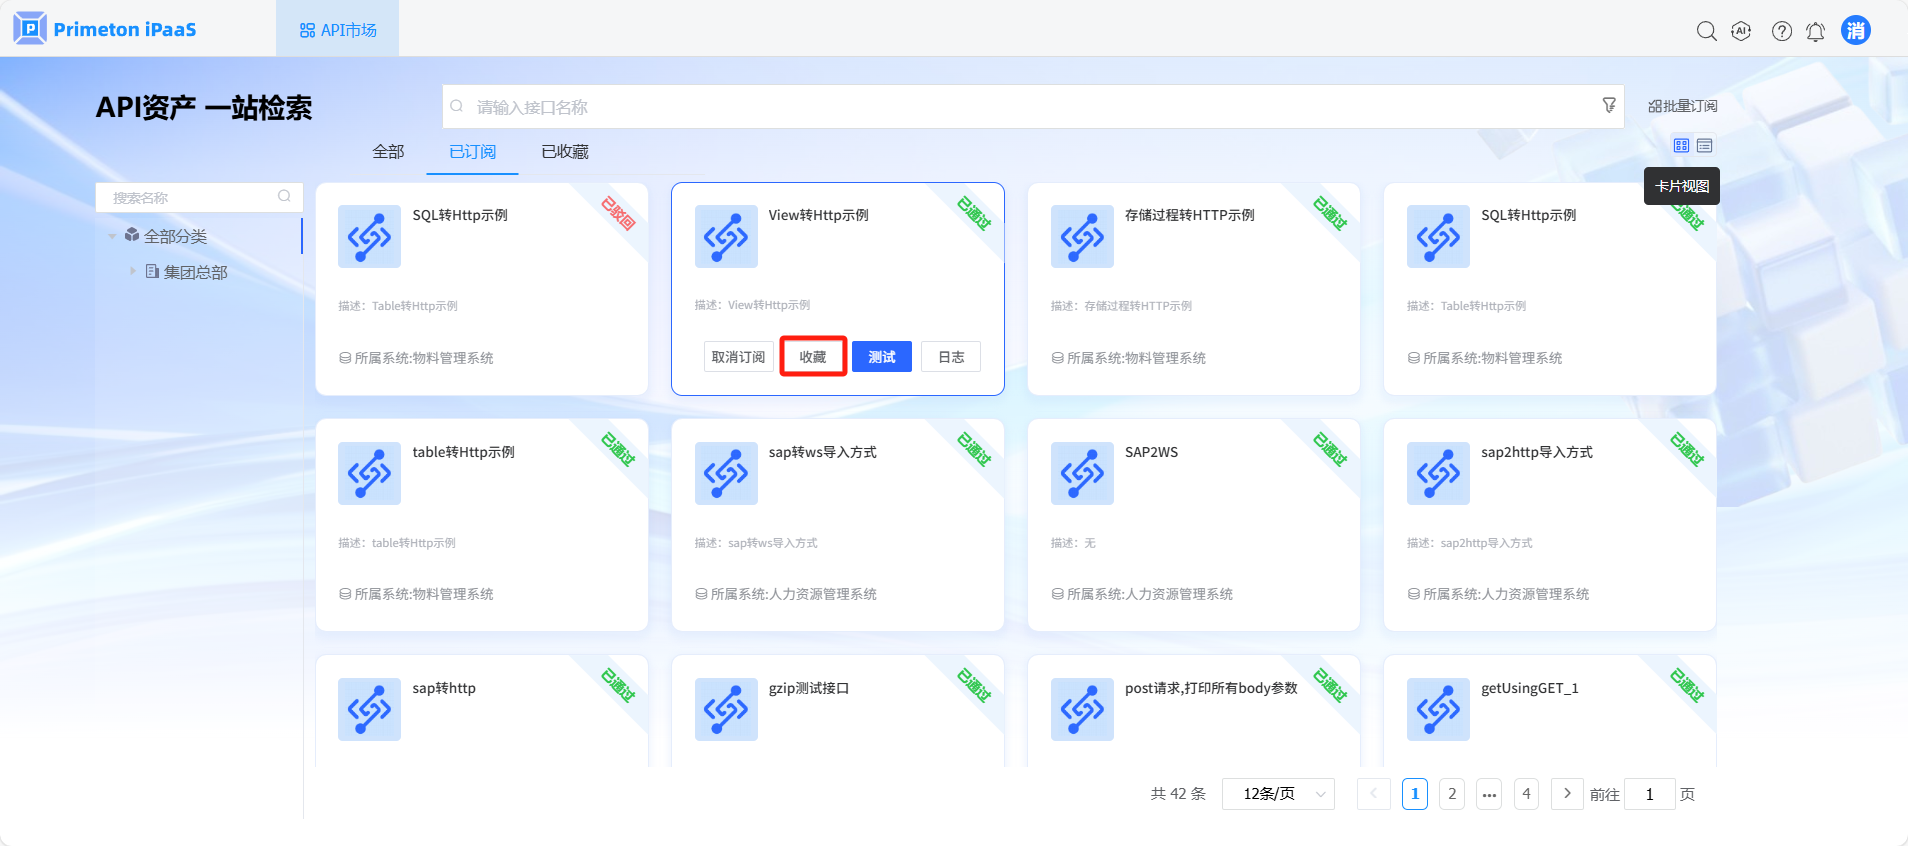Collapse the 全部分类 tree node
The height and width of the screenshot is (846, 1908).
coord(112,237)
